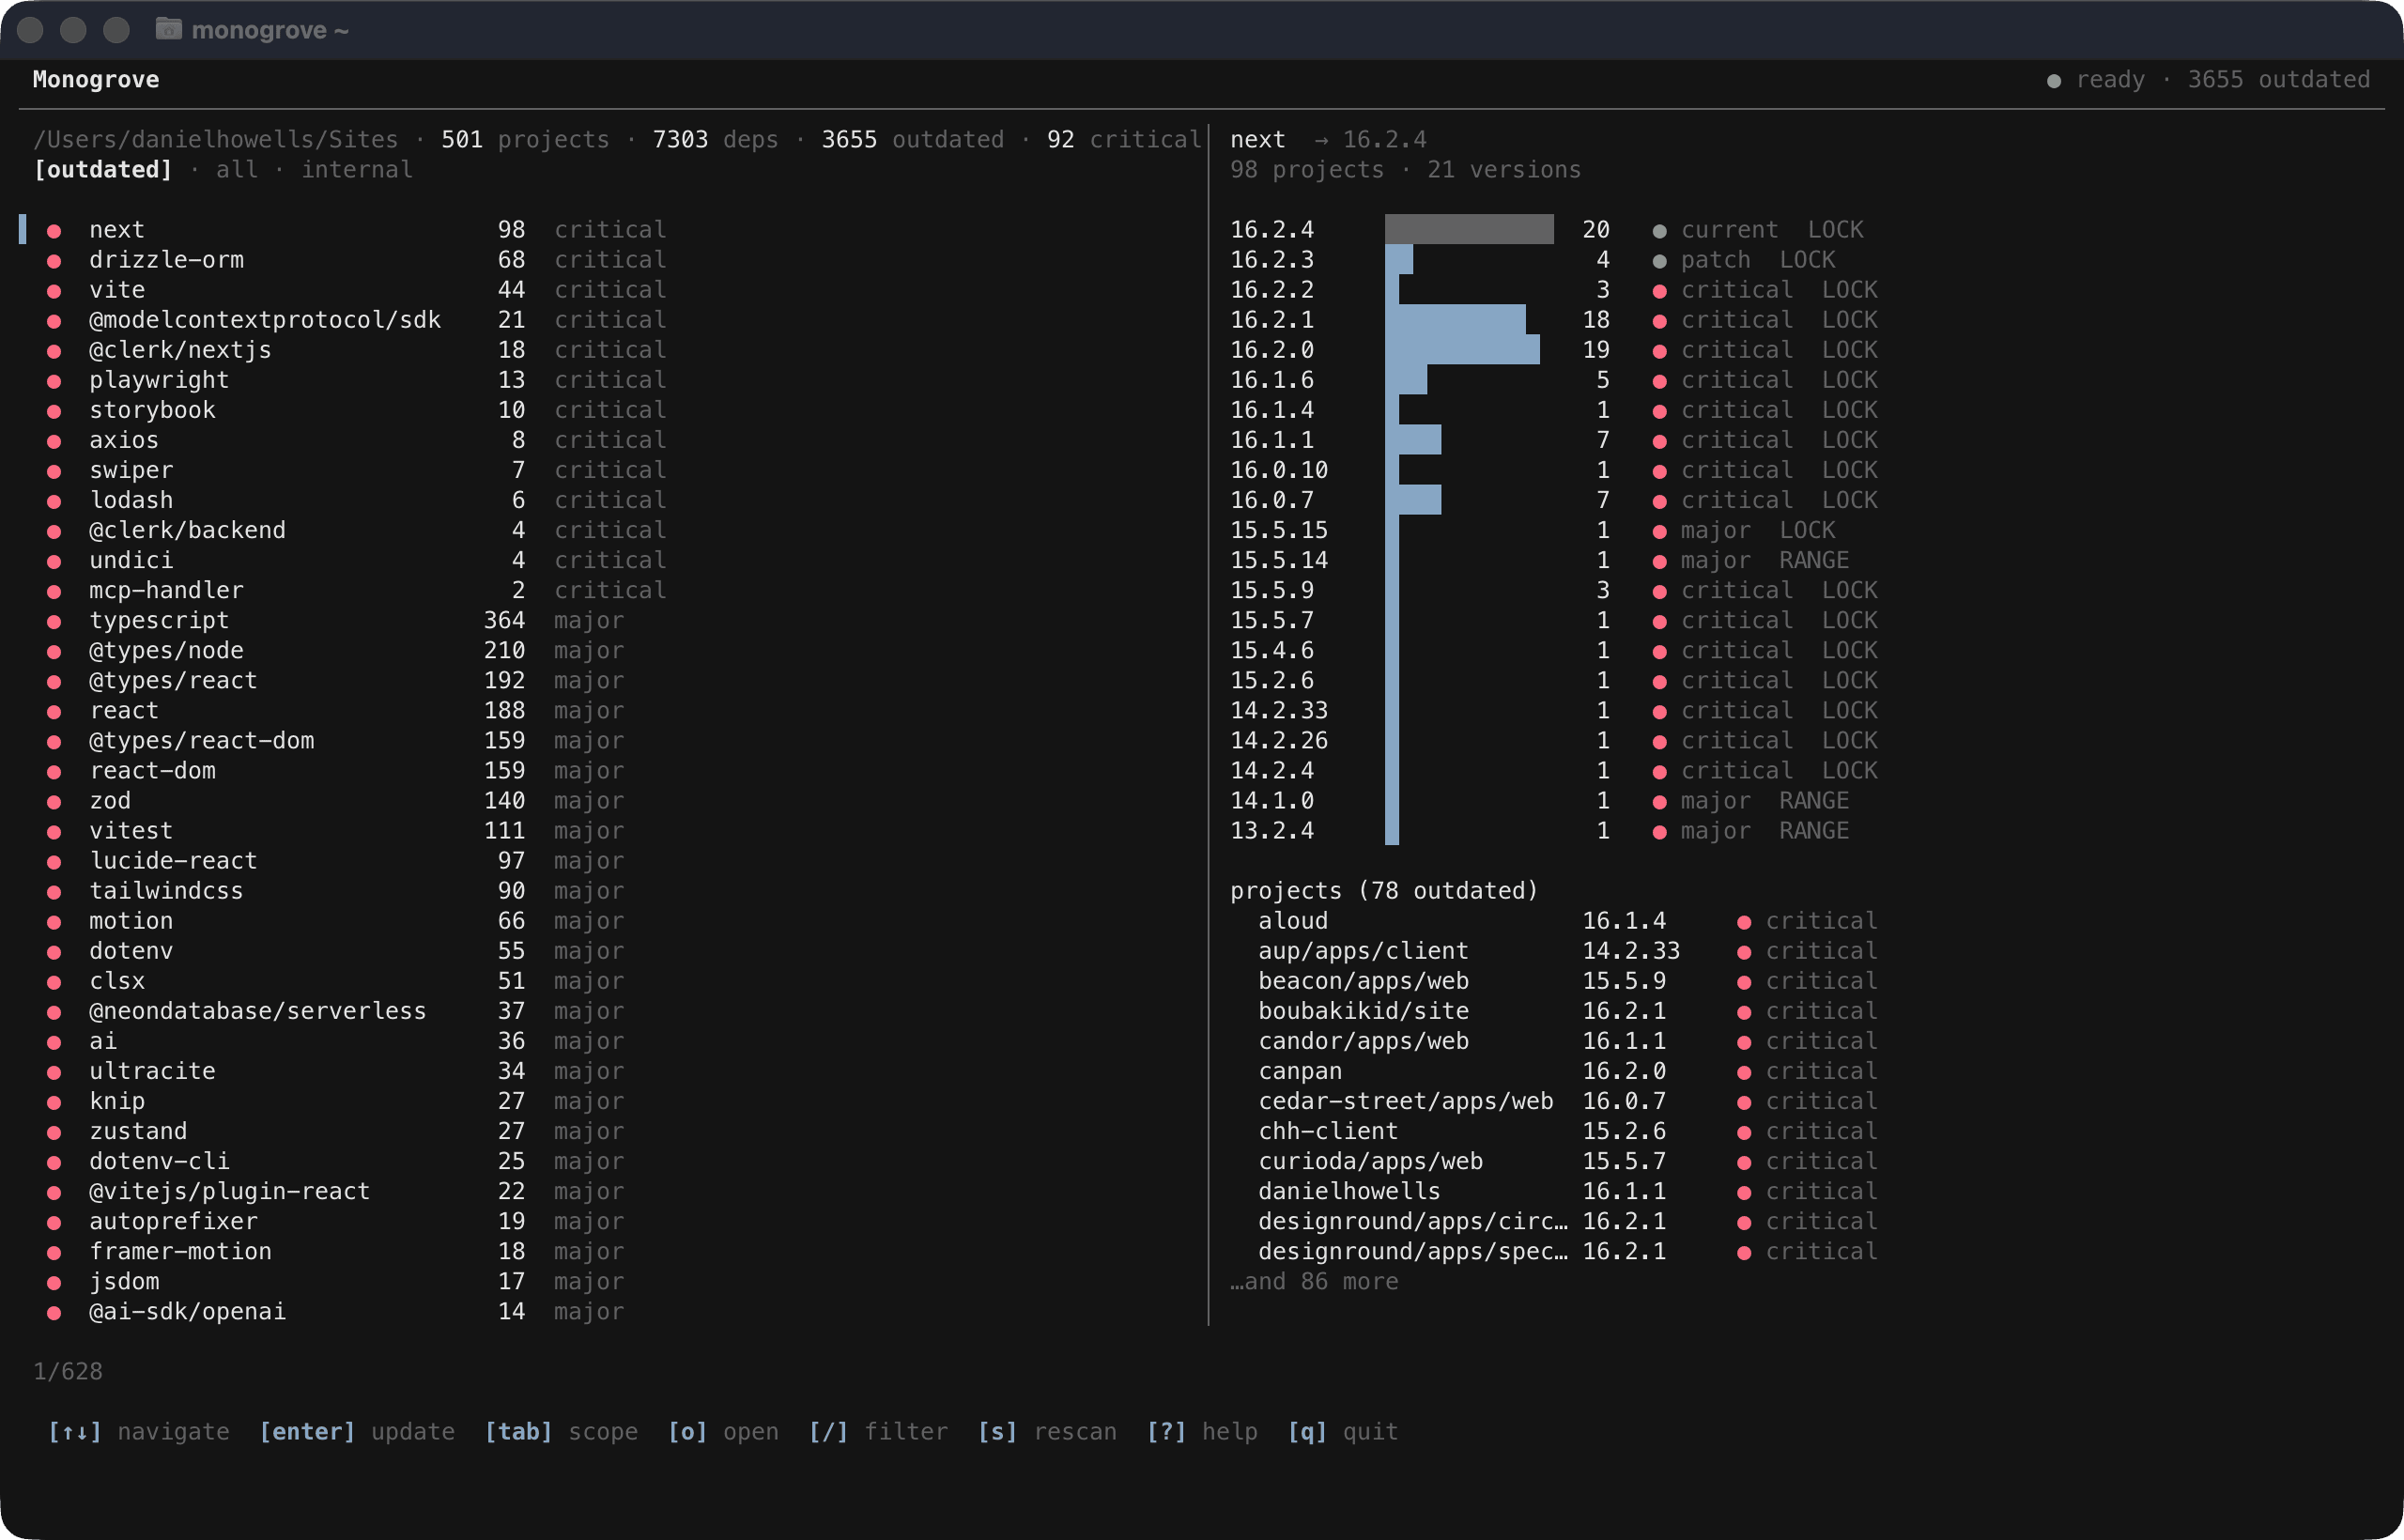Click the cedar-street/apps/web project entry
Screen dimensions: 2404x1540
[x=1406, y=1101]
